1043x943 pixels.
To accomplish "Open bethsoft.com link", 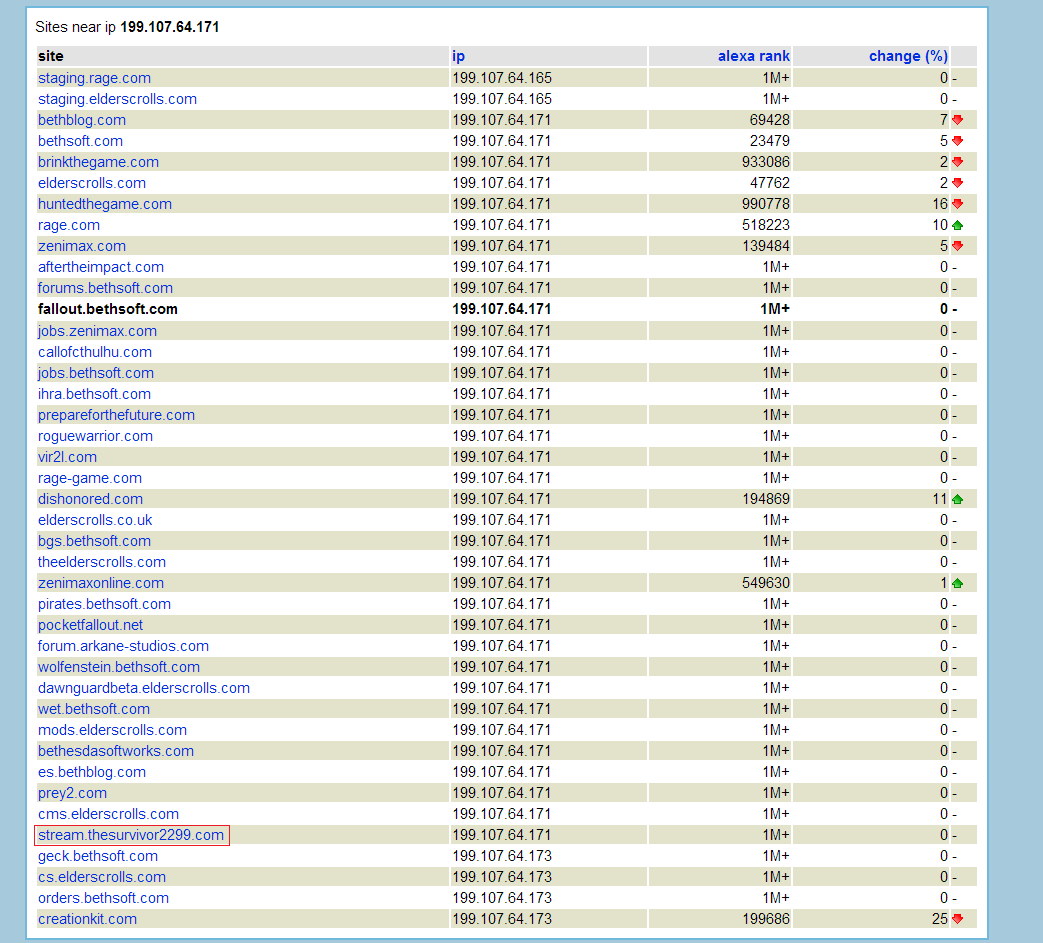I will pos(80,141).
